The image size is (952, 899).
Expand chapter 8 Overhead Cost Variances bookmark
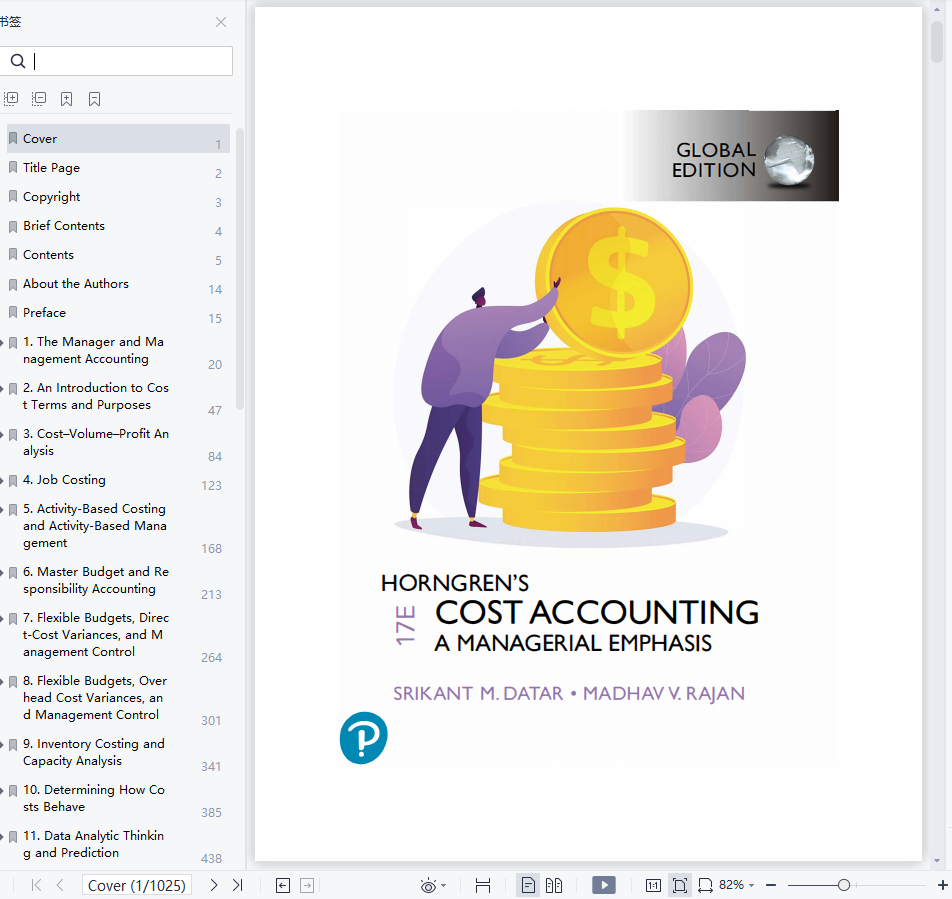[x=2, y=682]
